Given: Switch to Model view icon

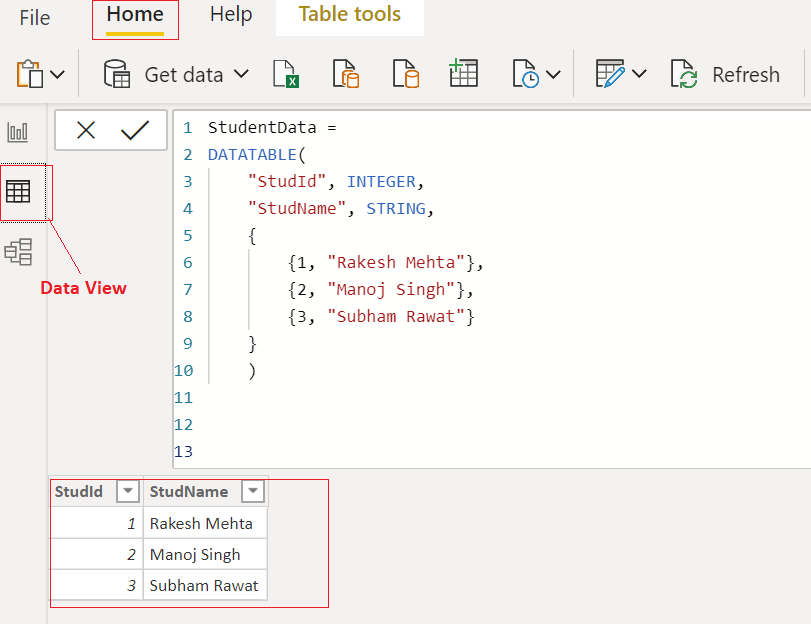Looking at the screenshot, I should point(19,252).
